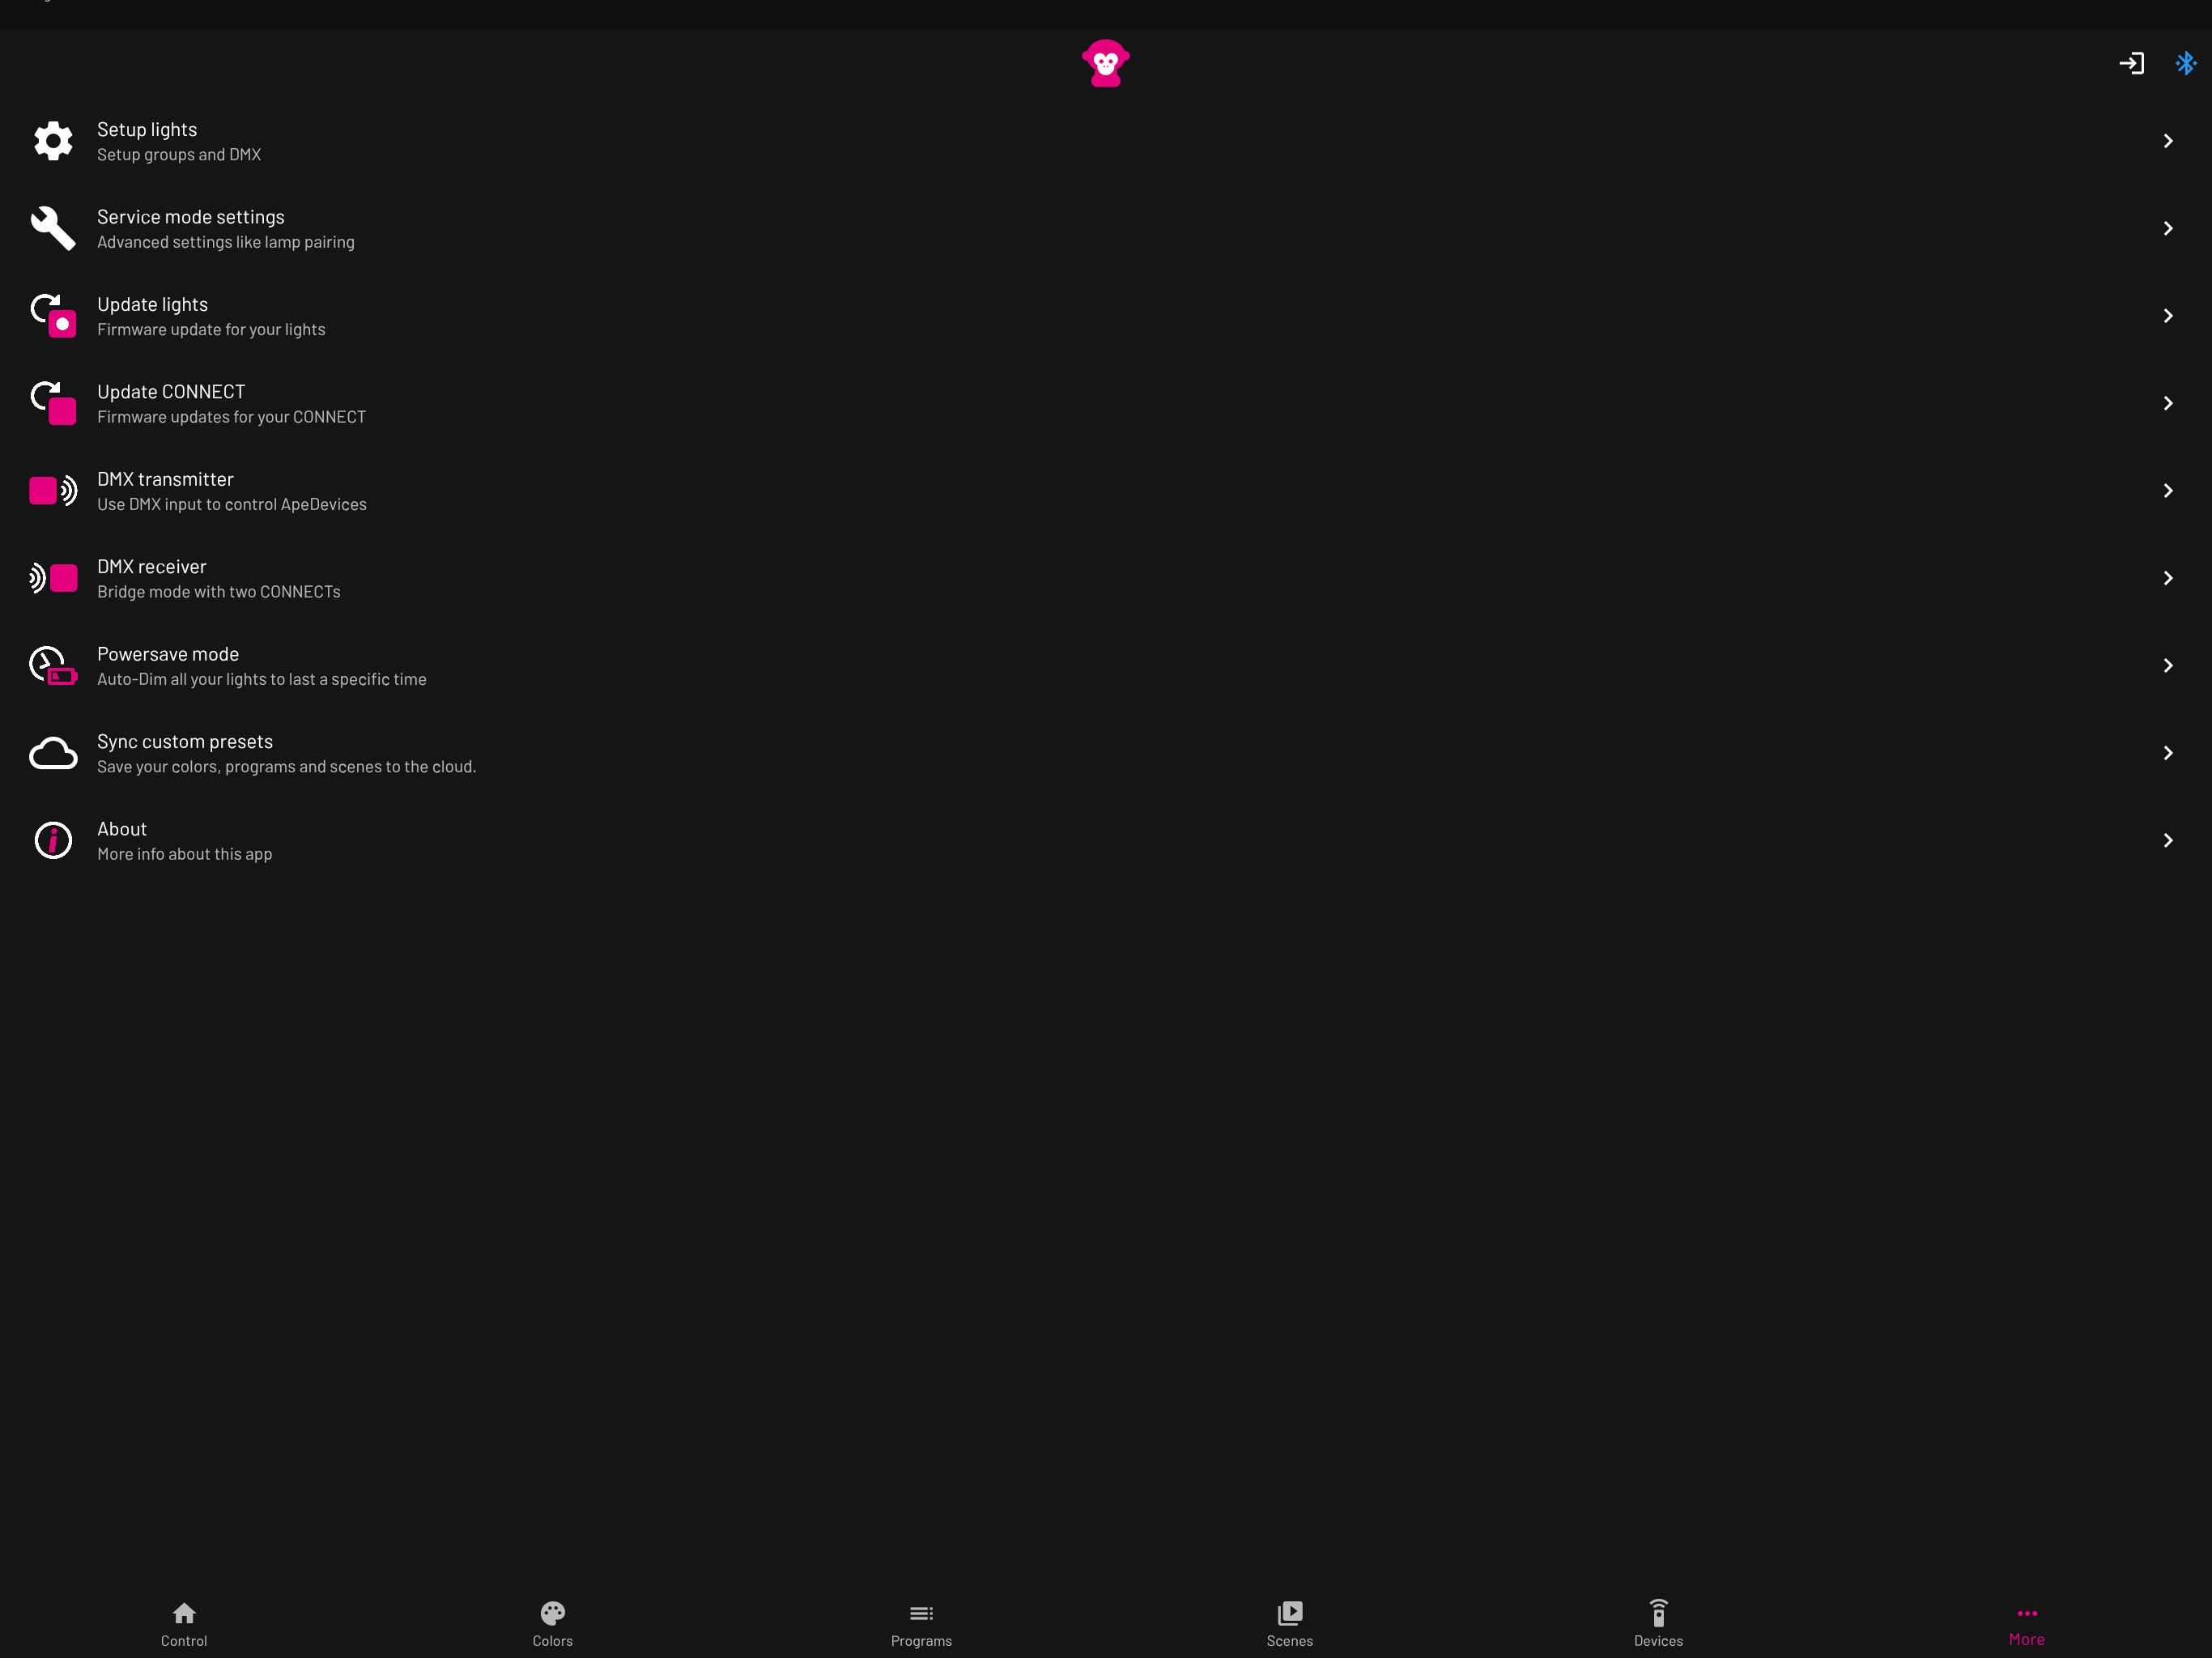Navigate to Colors tab

554,1622
